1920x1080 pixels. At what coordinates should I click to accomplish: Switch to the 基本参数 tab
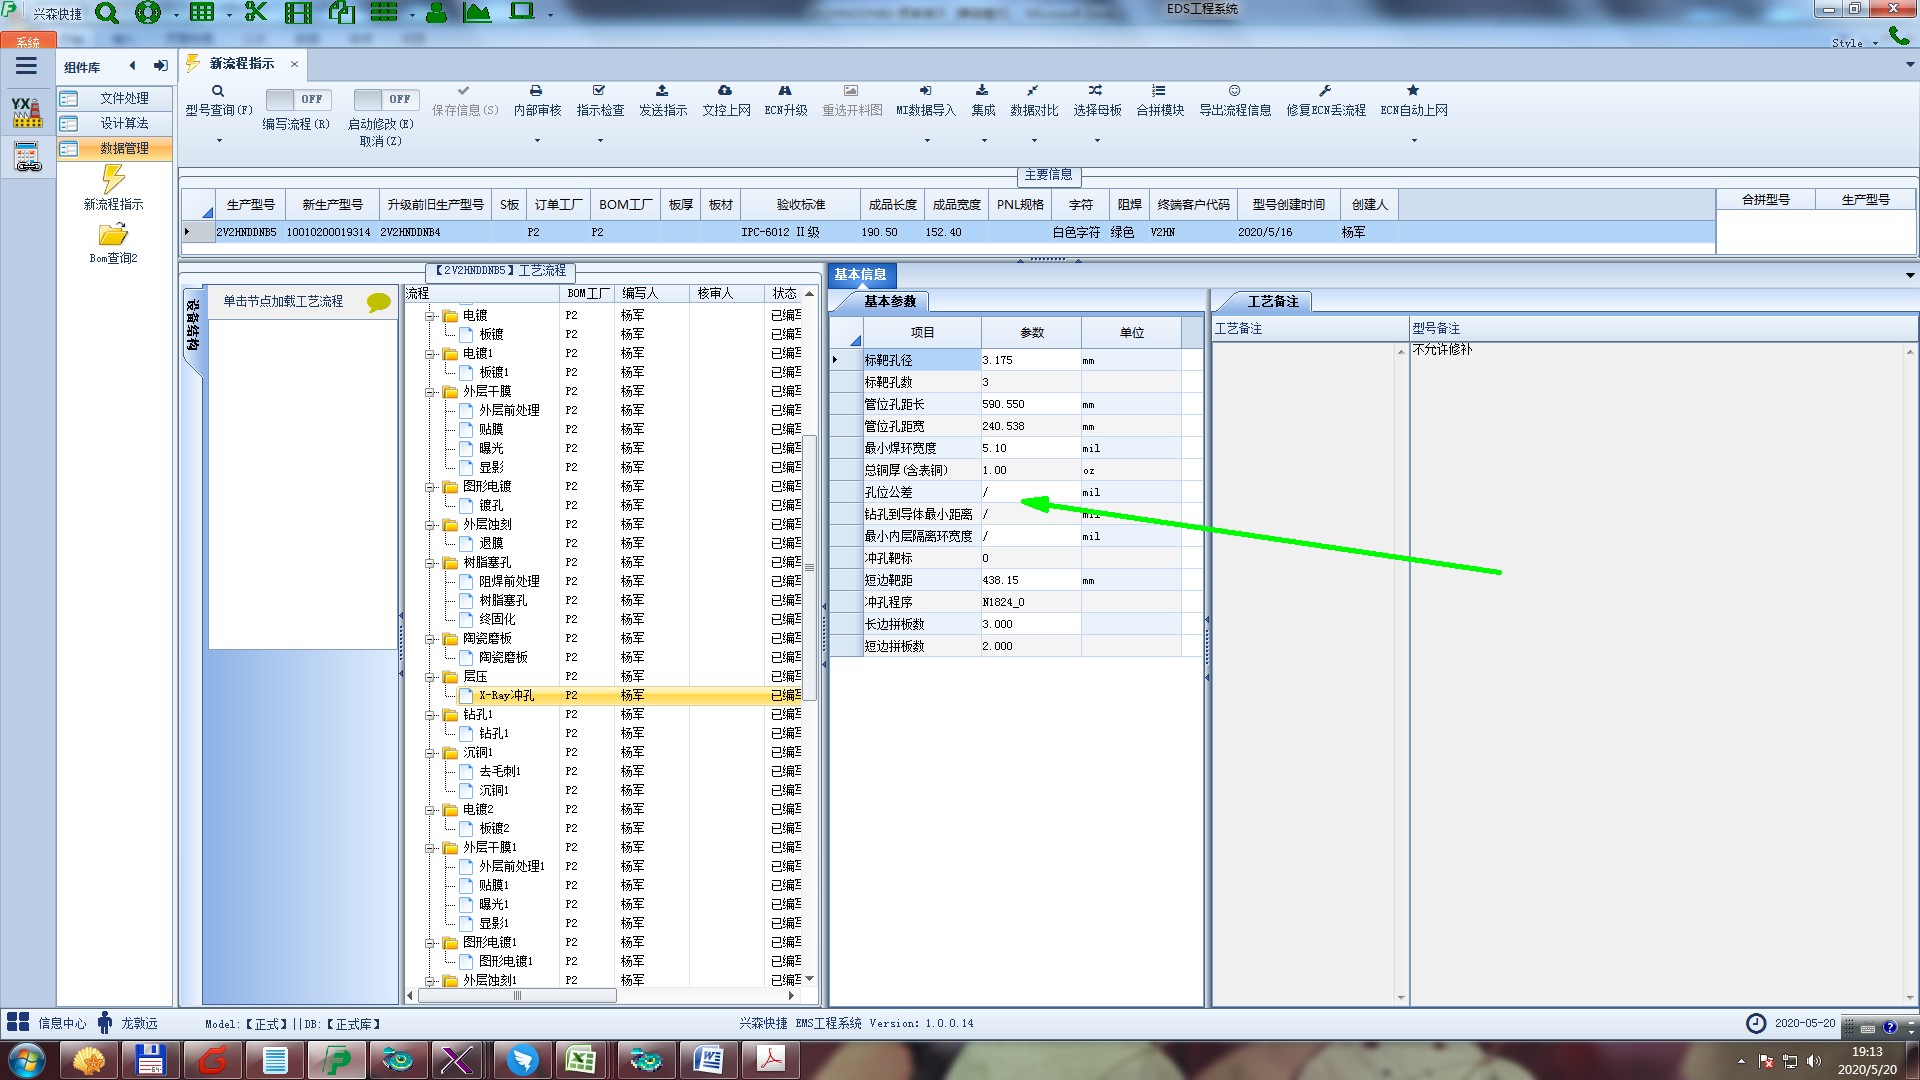coord(889,301)
